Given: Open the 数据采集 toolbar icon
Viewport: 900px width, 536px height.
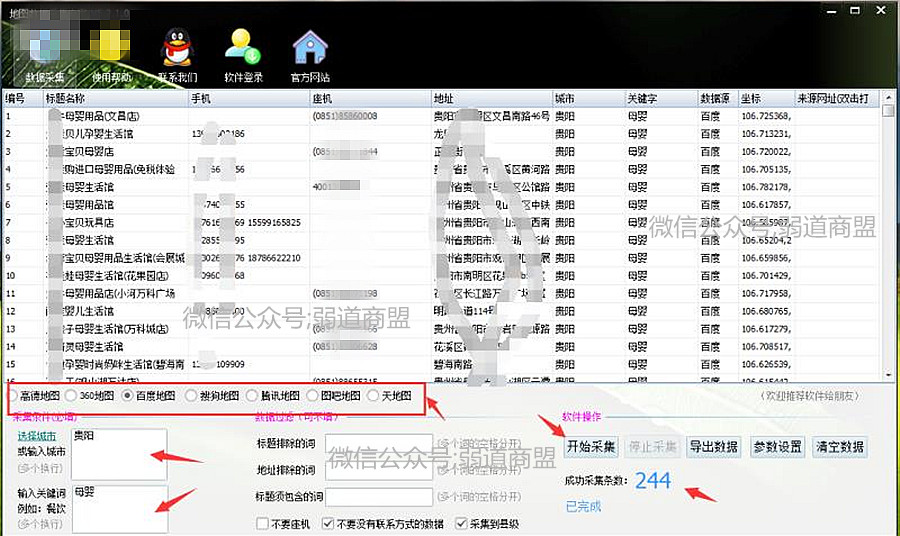Looking at the screenshot, I should pyautogui.click(x=45, y=55).
